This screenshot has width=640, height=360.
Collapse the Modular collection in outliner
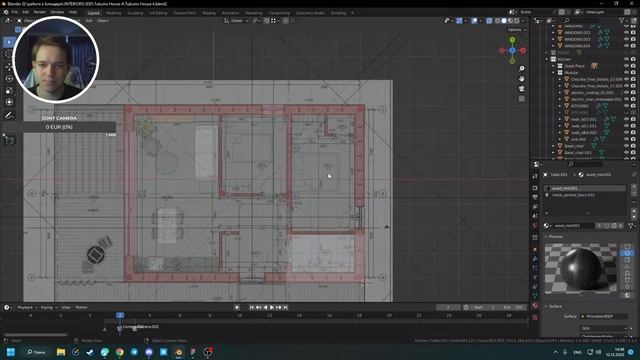click(554, 73)
